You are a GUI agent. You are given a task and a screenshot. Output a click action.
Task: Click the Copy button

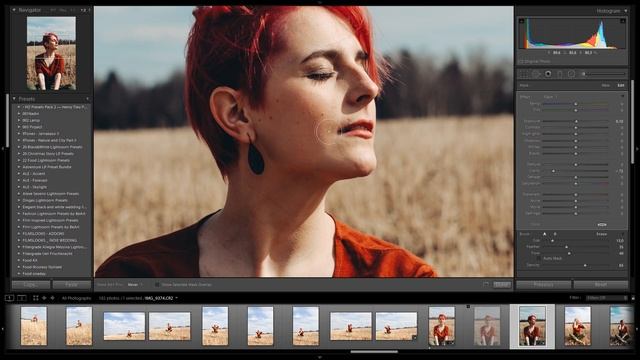[31, 284]
